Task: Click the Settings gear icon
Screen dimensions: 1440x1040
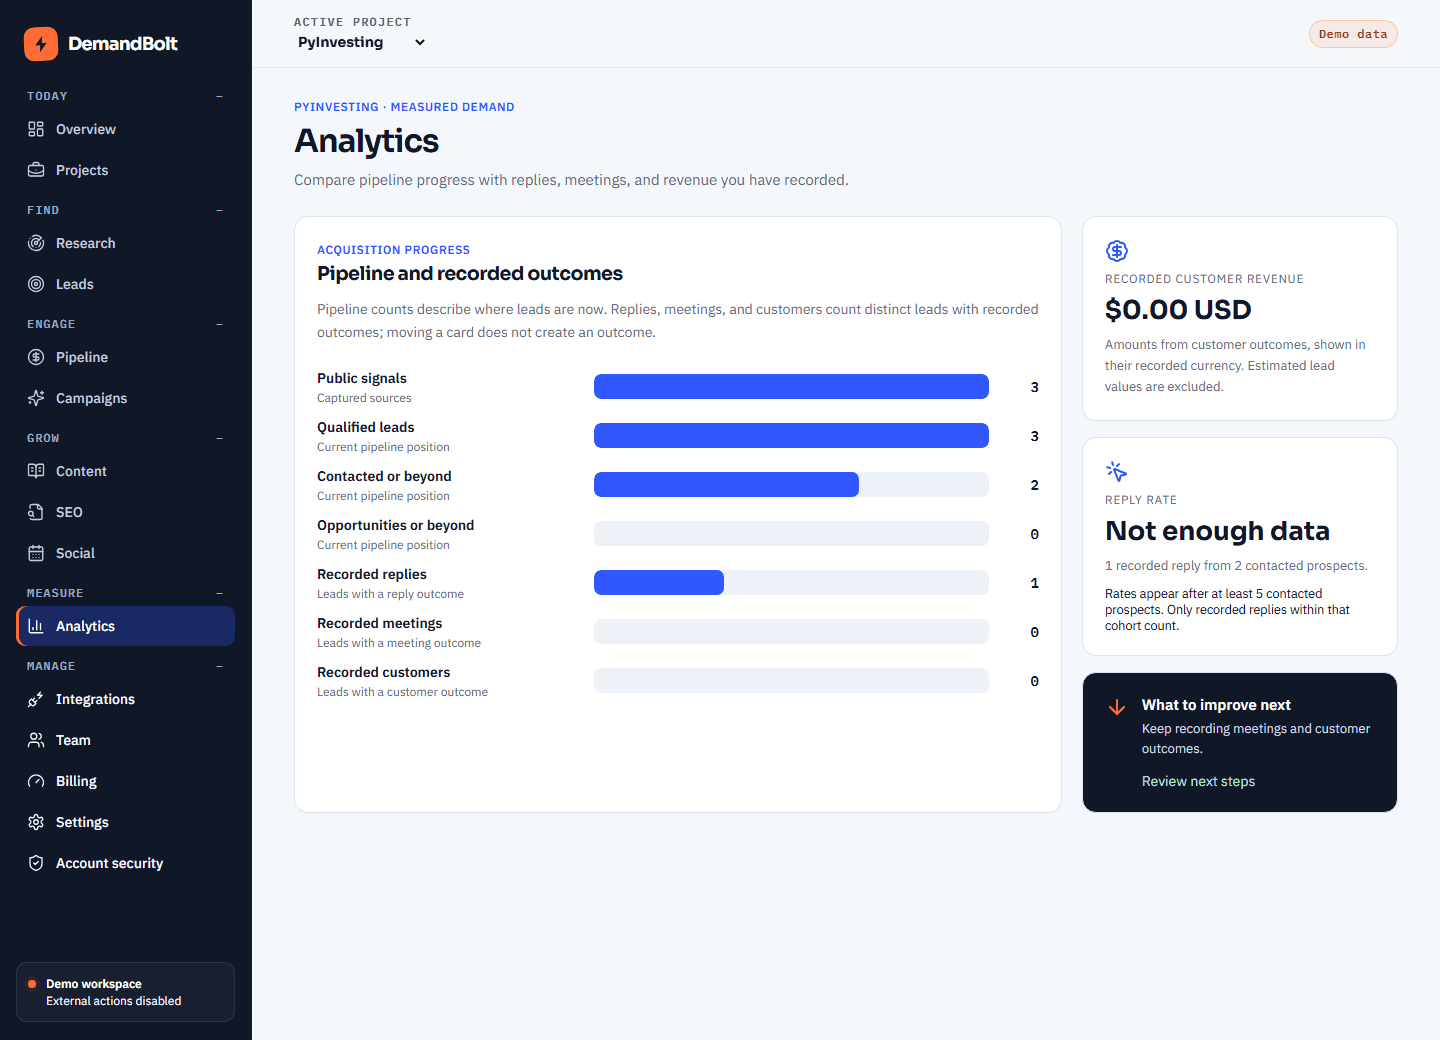Action: click(x=36, y=822)
